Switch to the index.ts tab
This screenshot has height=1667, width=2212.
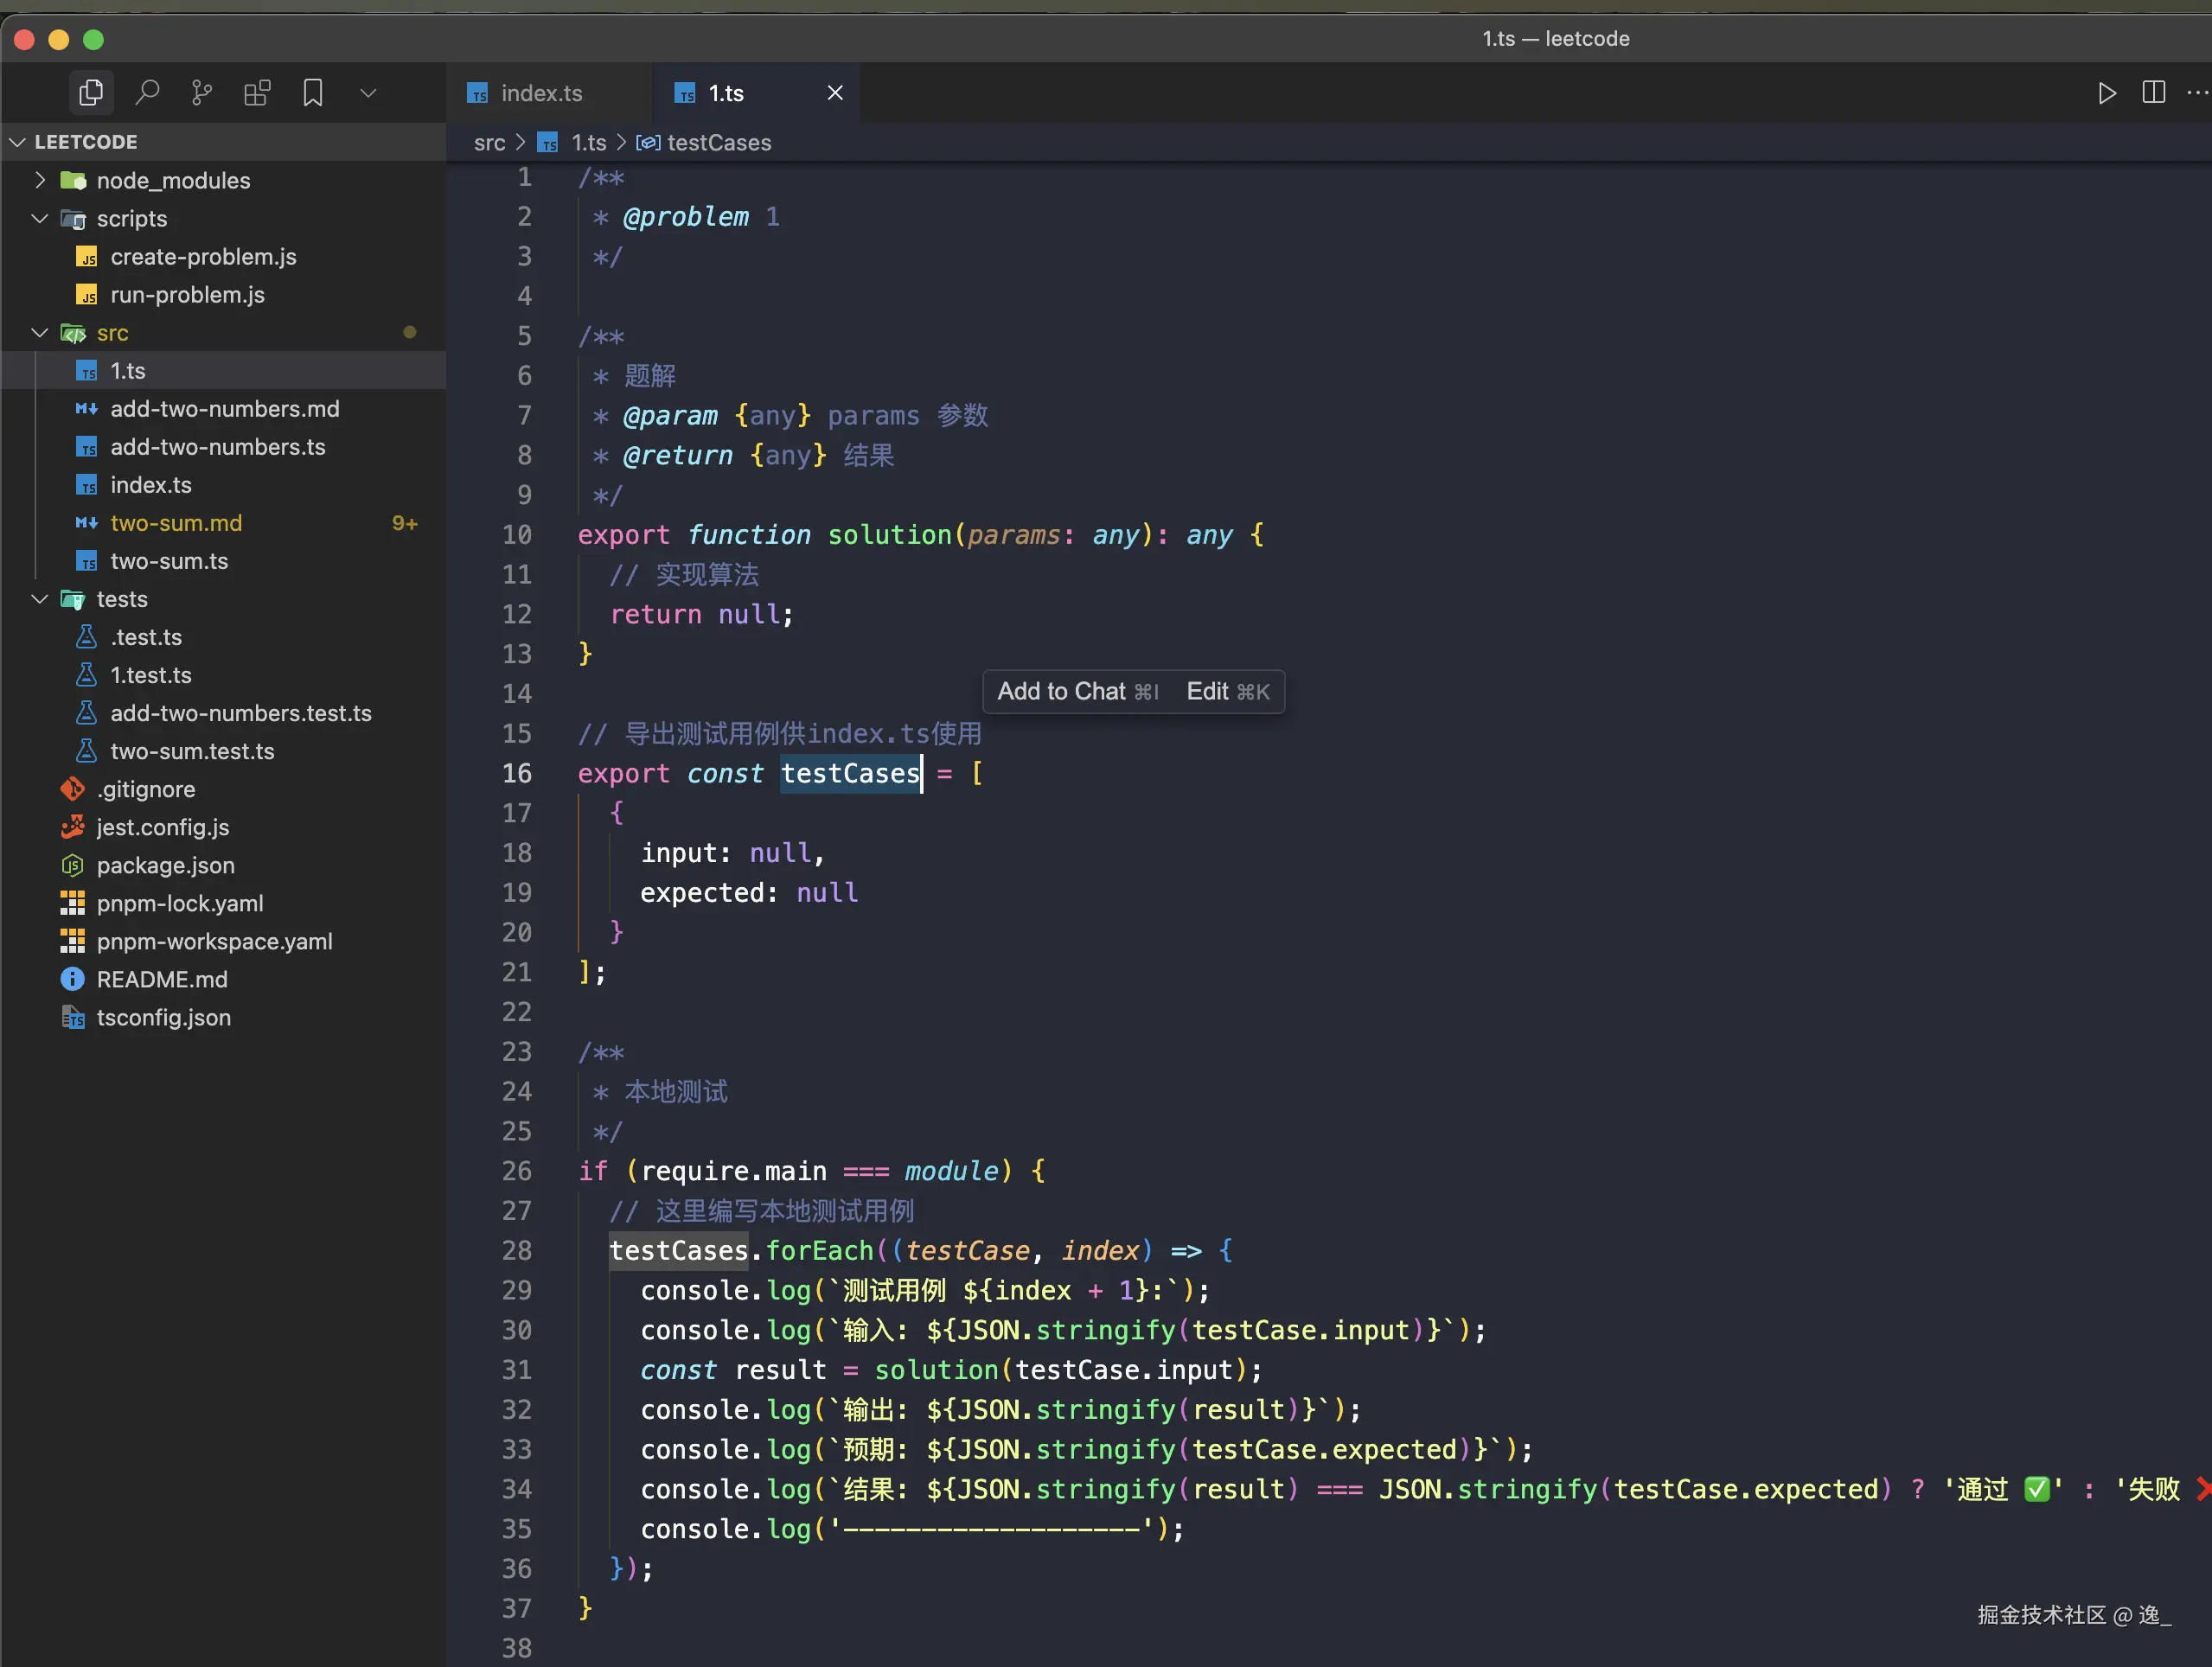[x=540, y=93]
